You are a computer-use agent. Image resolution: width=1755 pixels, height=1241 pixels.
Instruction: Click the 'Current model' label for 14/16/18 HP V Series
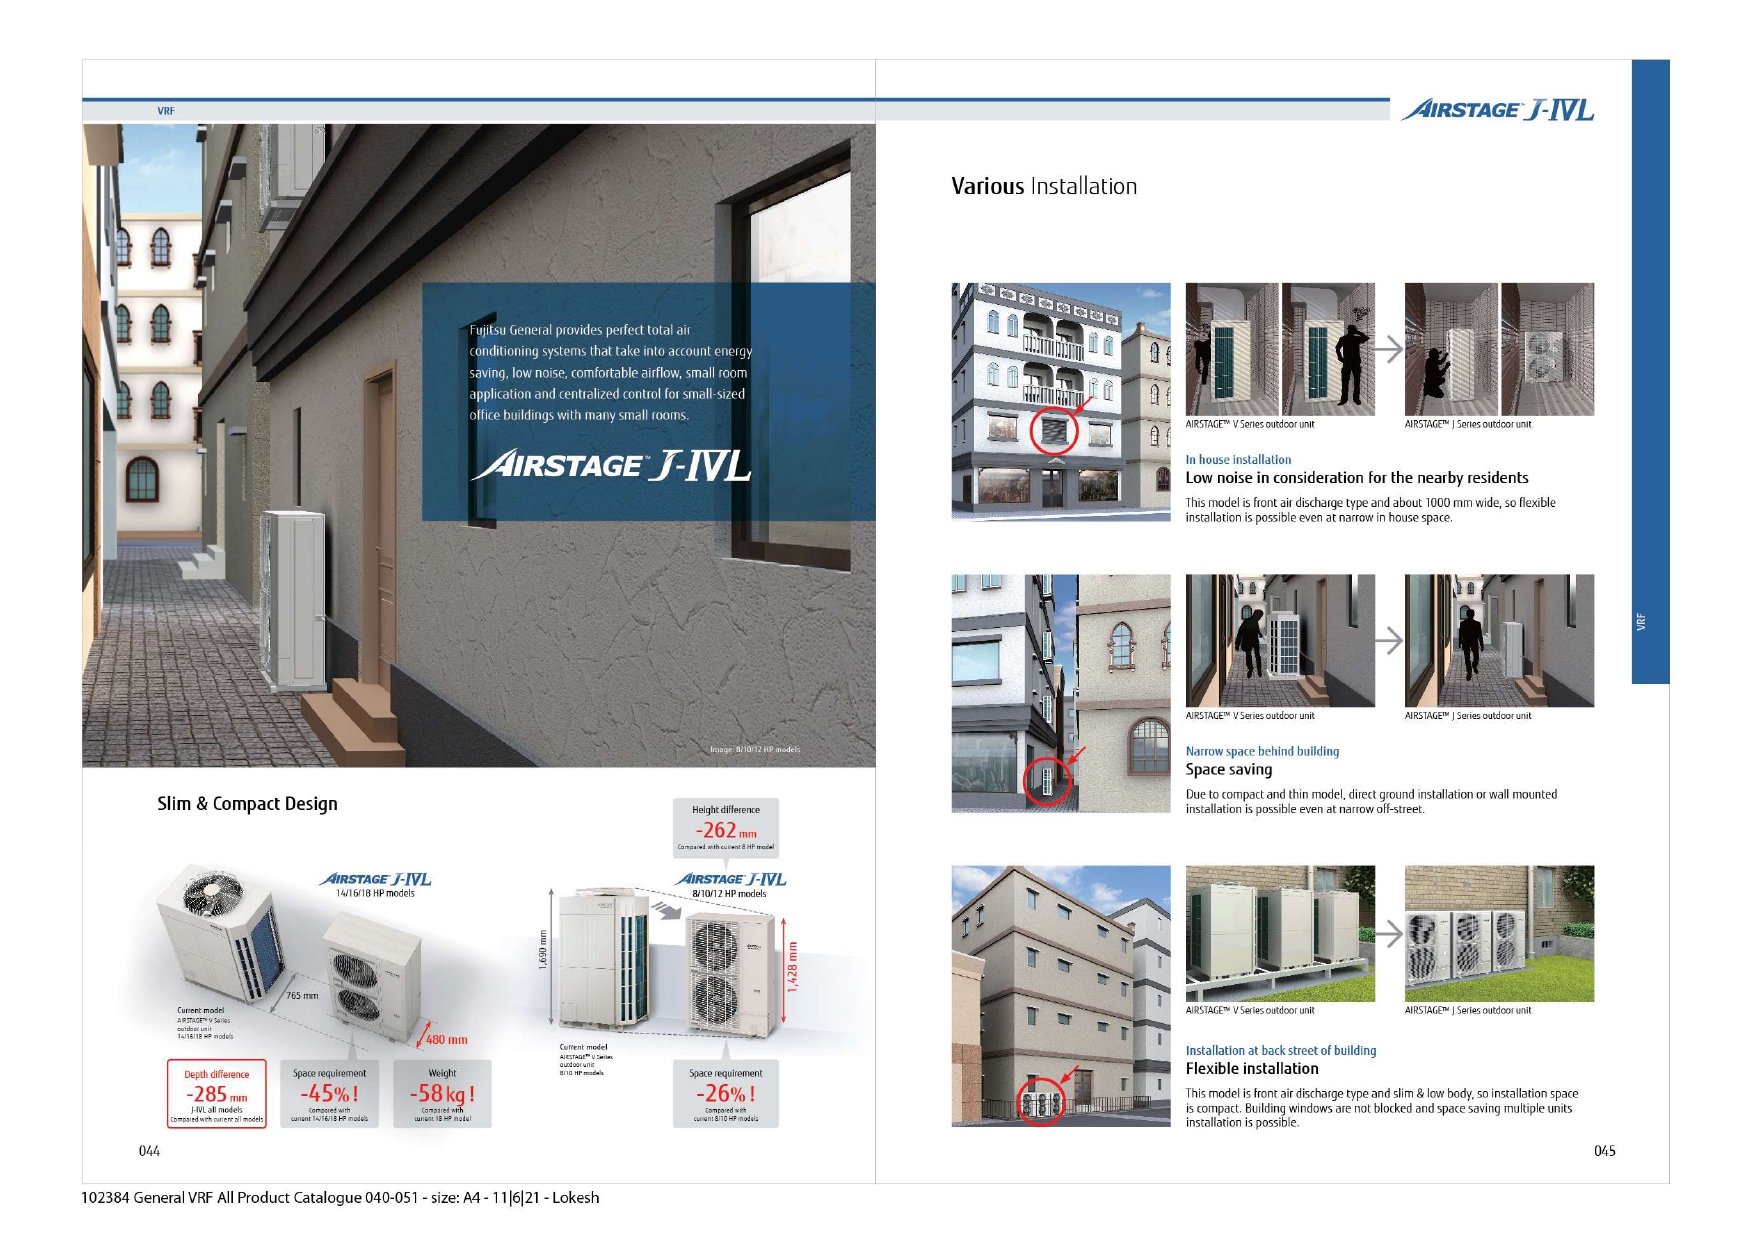(x=205, y=1023)
